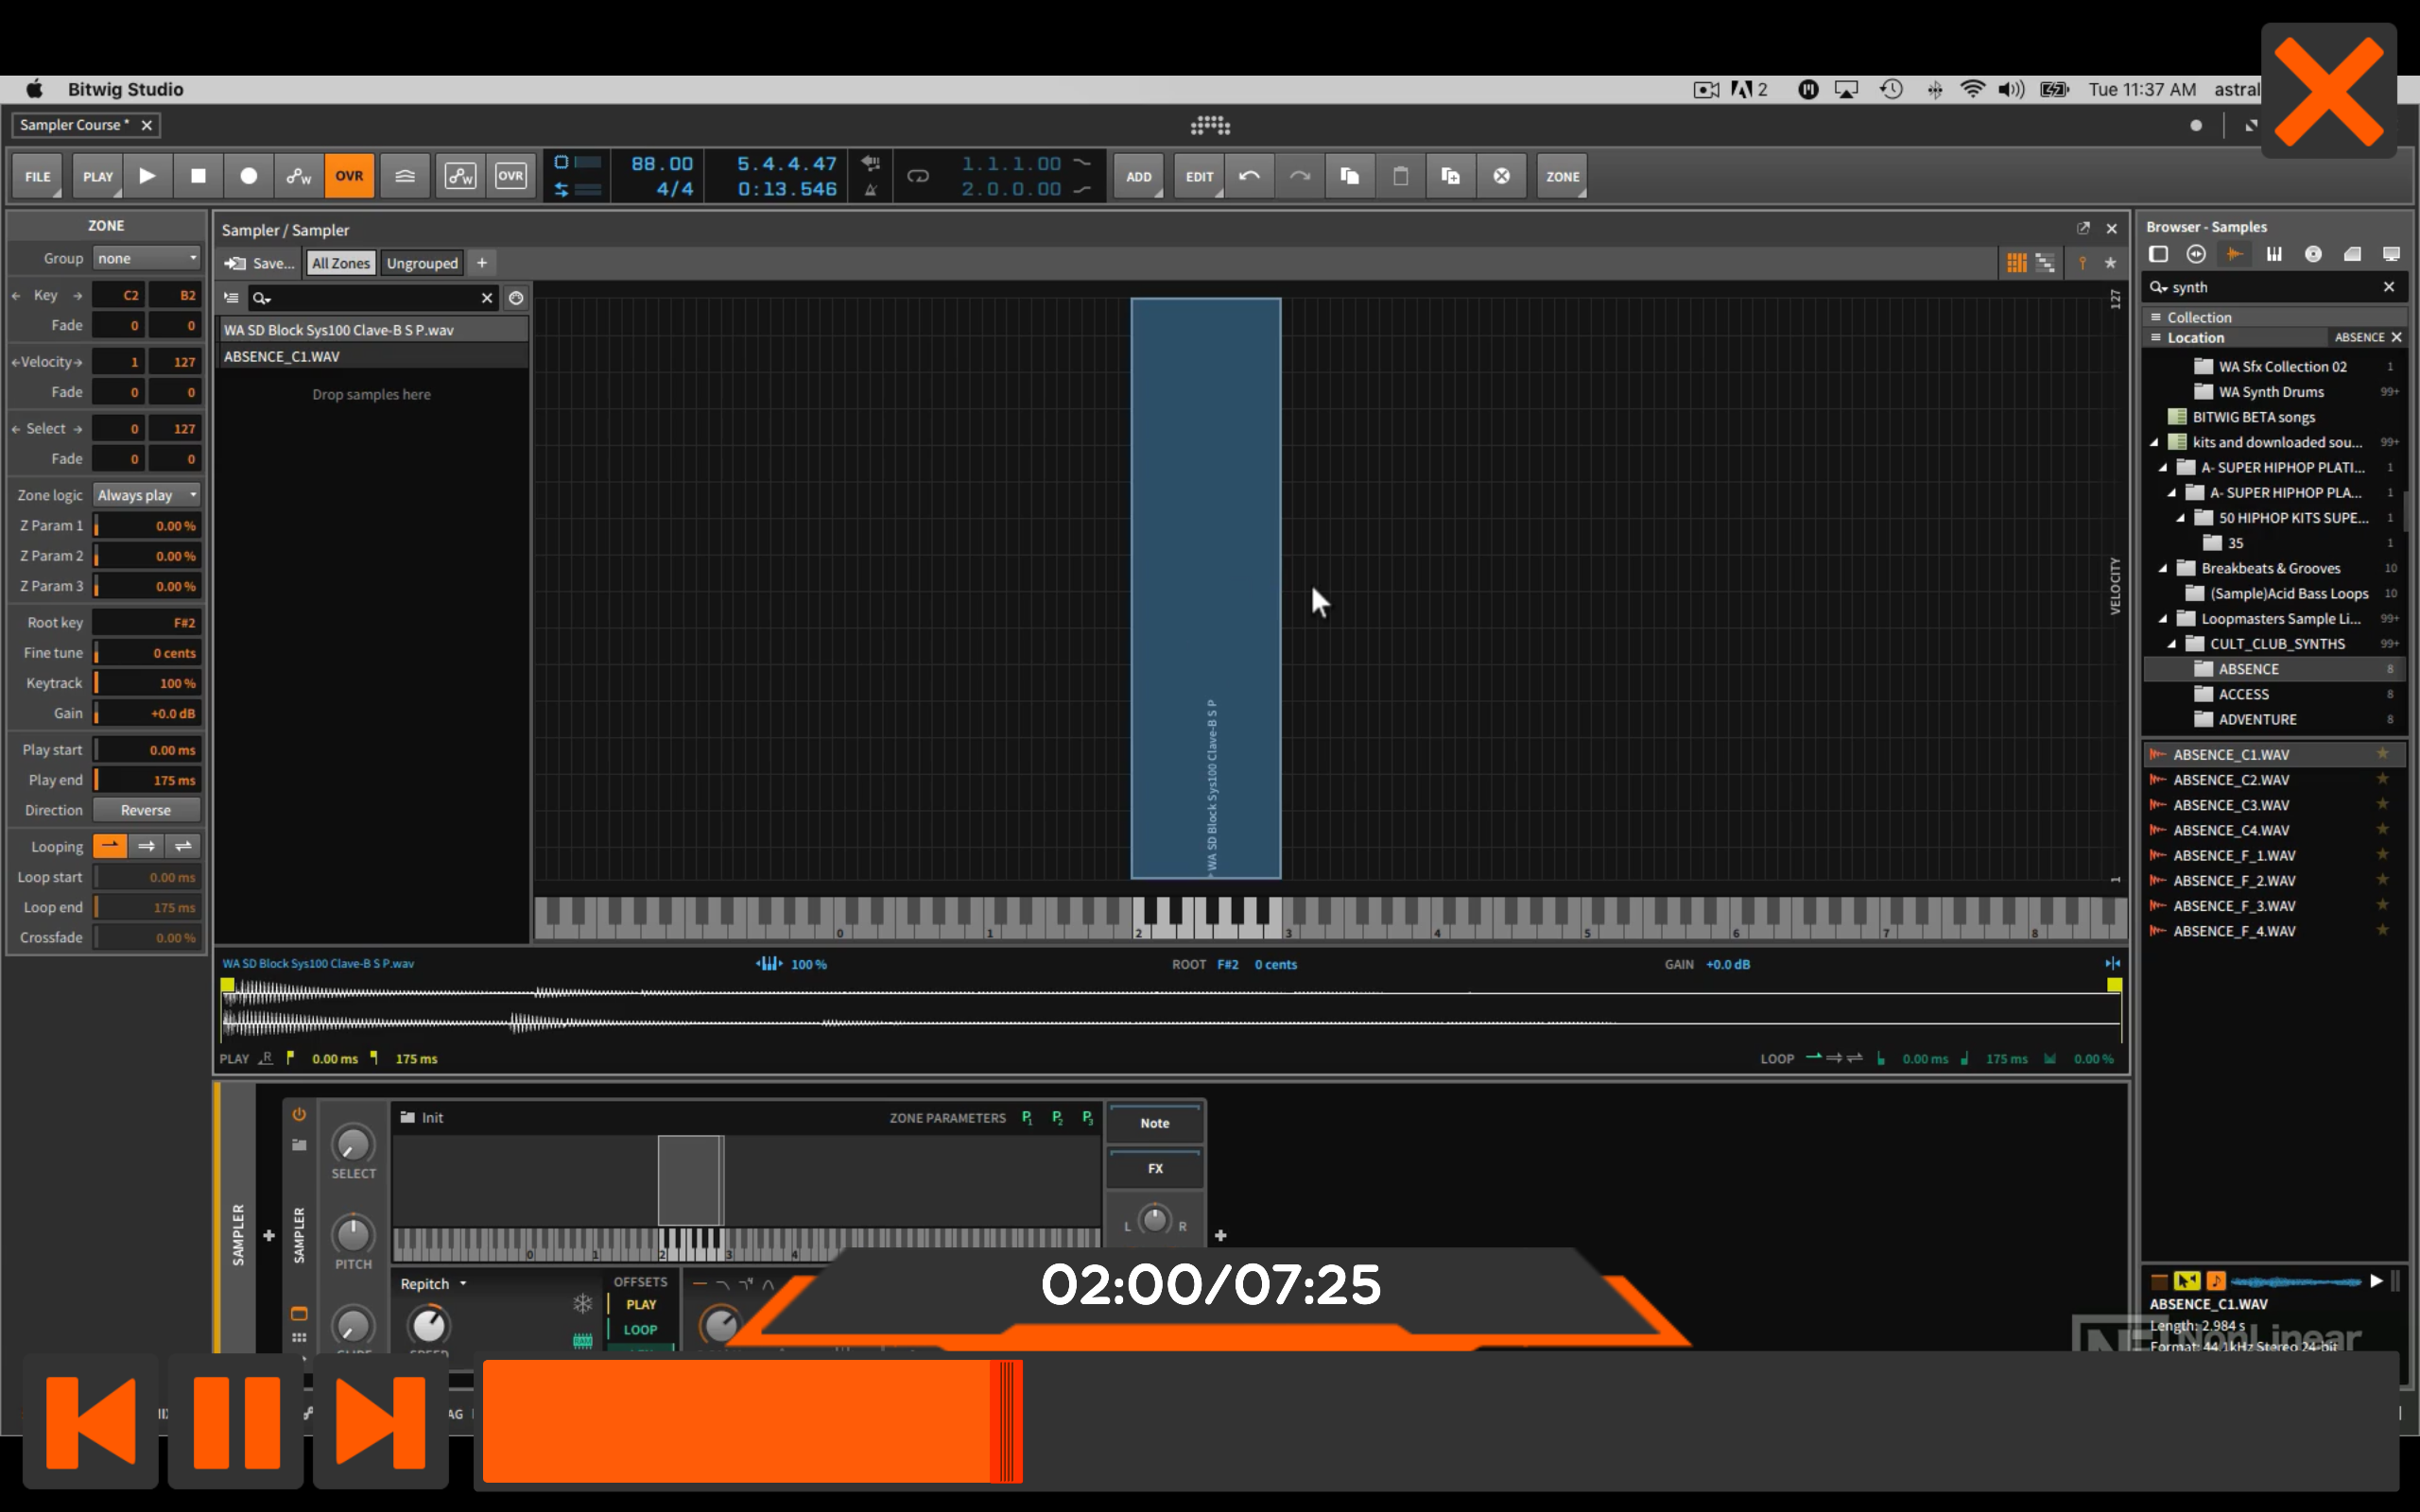Viewport: 2420px width, 1512px height.
Task: Click the ADD button in toolbar
Action: coord(1138,176)
